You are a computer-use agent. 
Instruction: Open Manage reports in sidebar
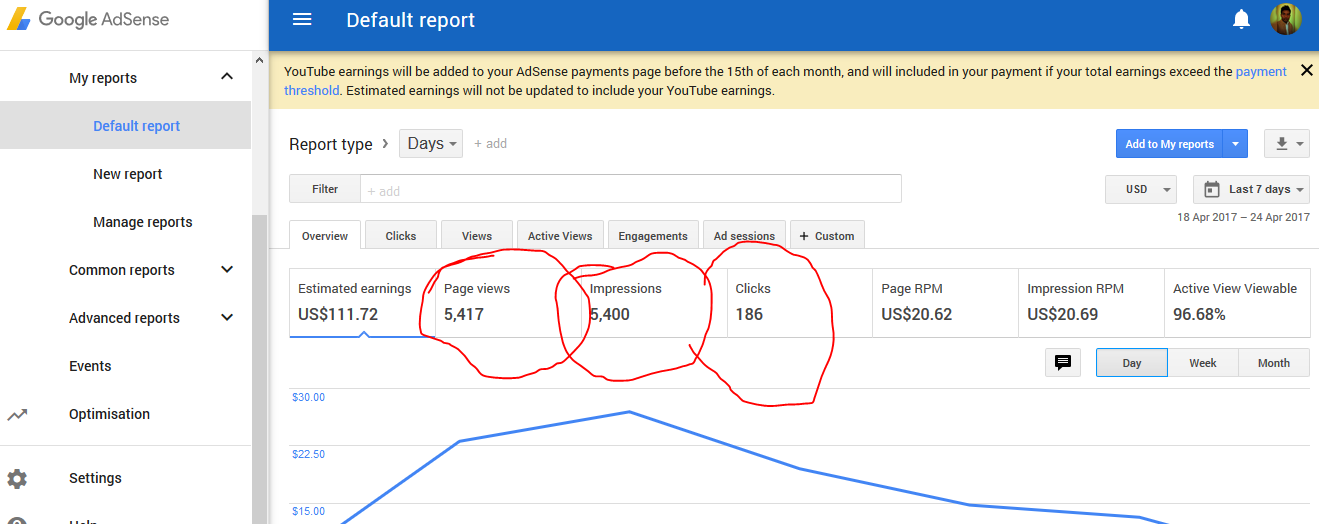coord(143,222)
